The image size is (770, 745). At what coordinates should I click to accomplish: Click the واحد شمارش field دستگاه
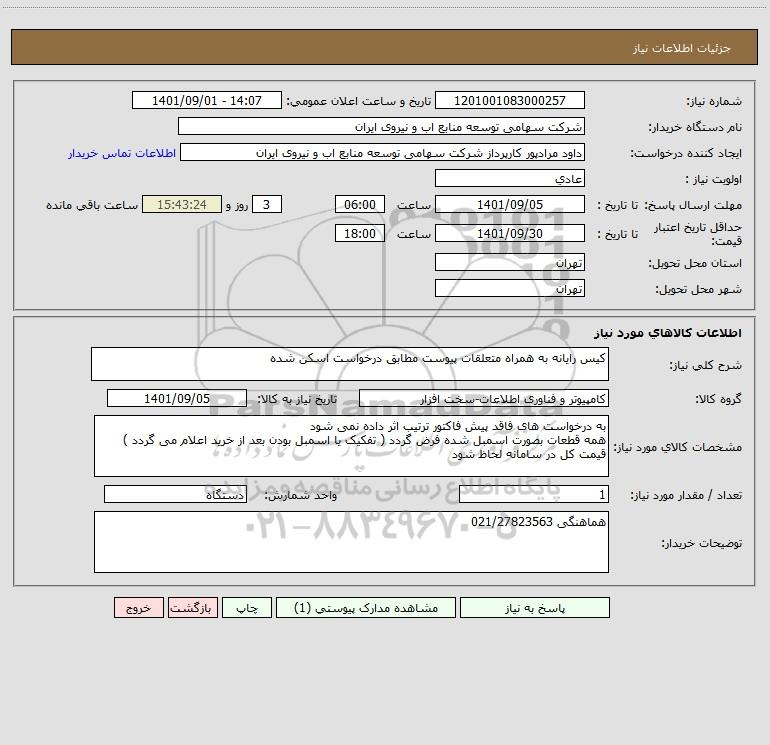175,495
